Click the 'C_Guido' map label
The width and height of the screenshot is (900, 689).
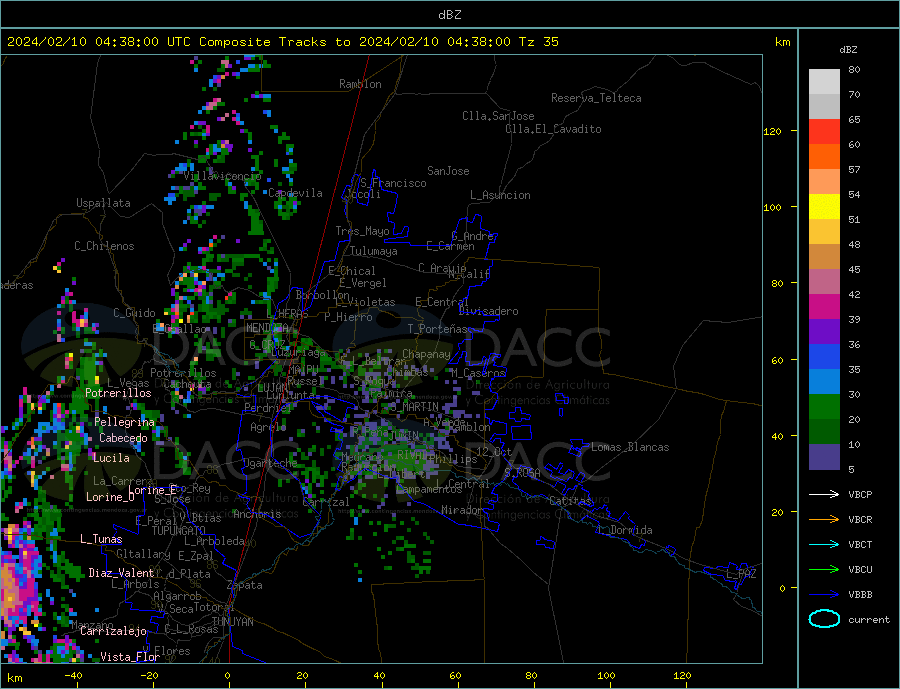pyautogui.click(x=134, y=313)
